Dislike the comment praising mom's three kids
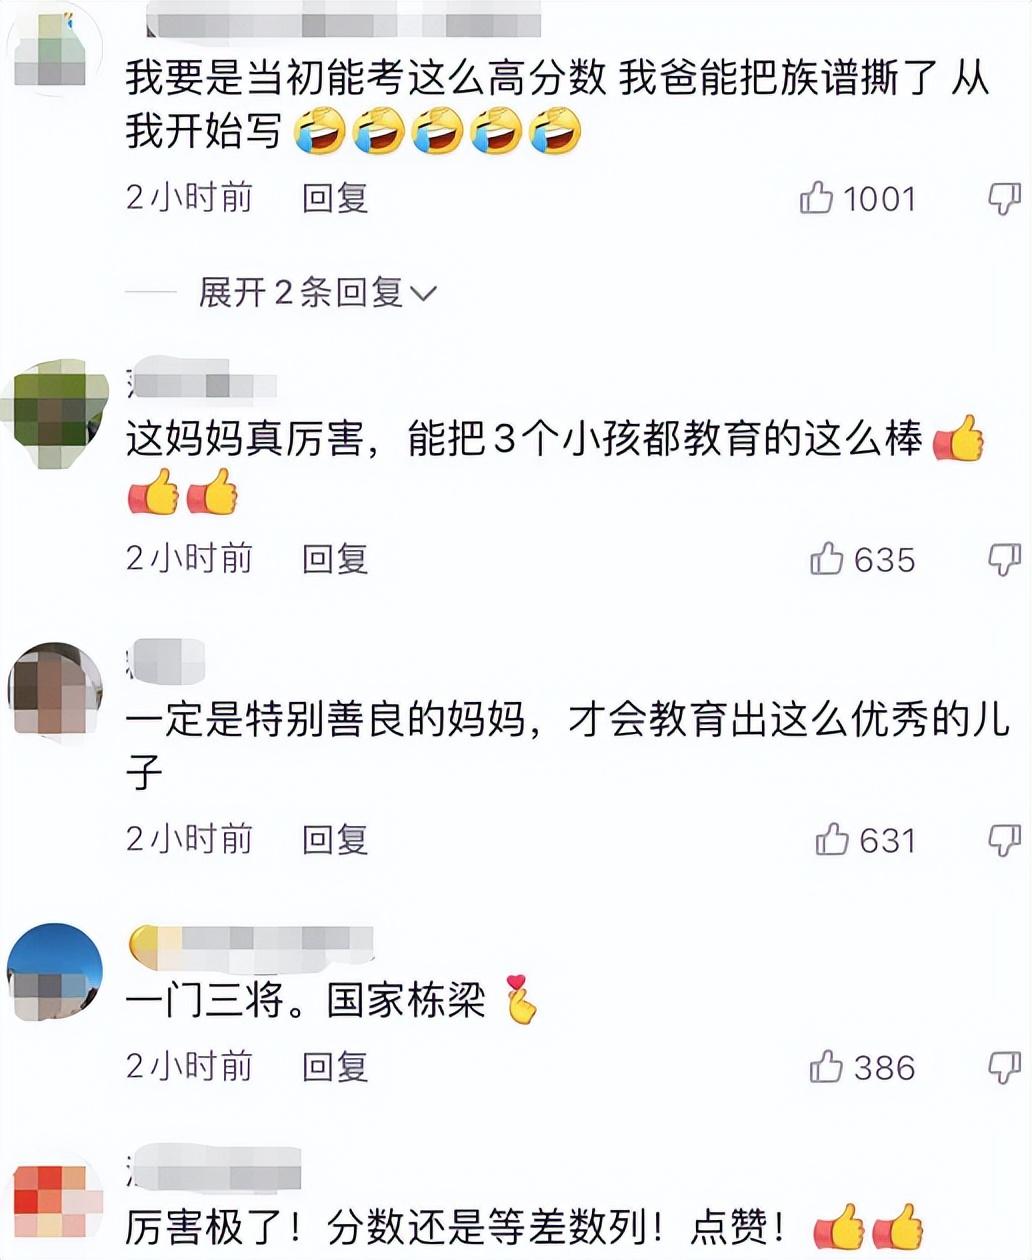Image resolution: width=1032 pixels, height=1260 pixels. point(1004,559)
